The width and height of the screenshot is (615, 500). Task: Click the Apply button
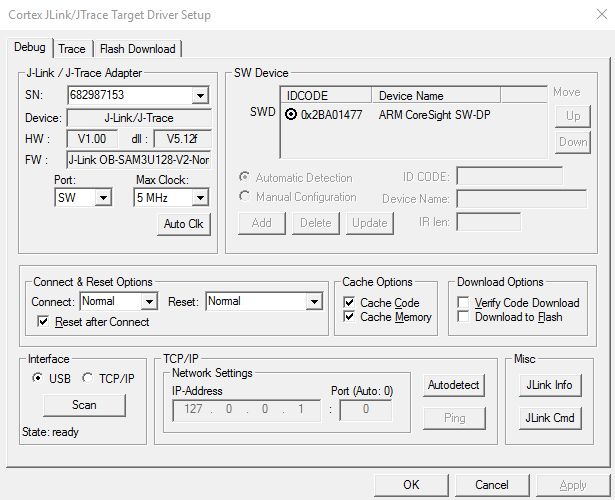[x=573, y=485]
